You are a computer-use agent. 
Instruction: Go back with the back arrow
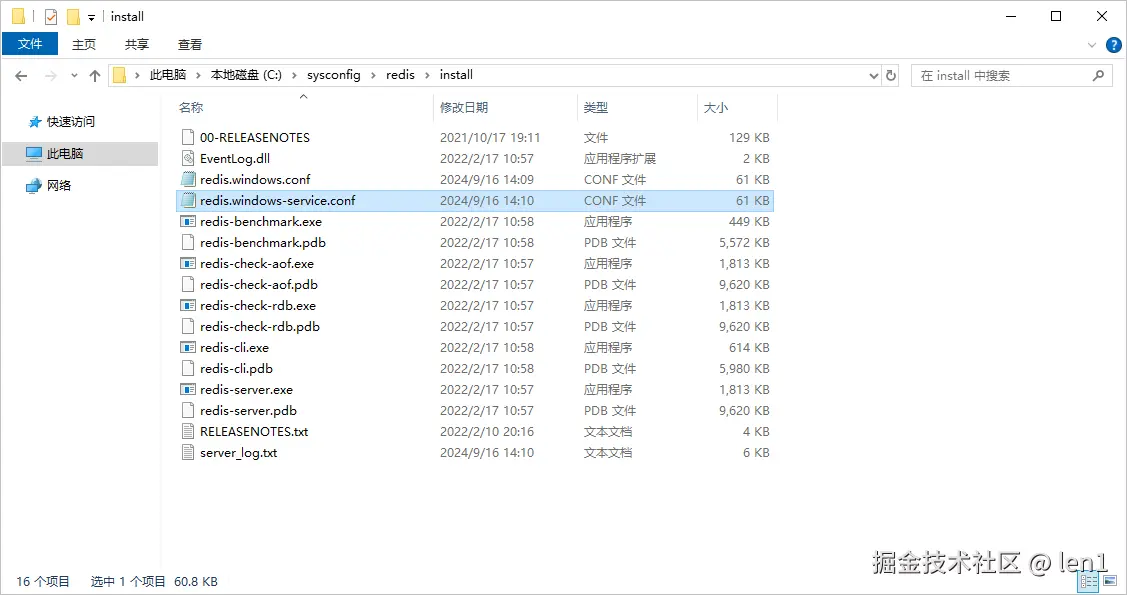point(22,75)
